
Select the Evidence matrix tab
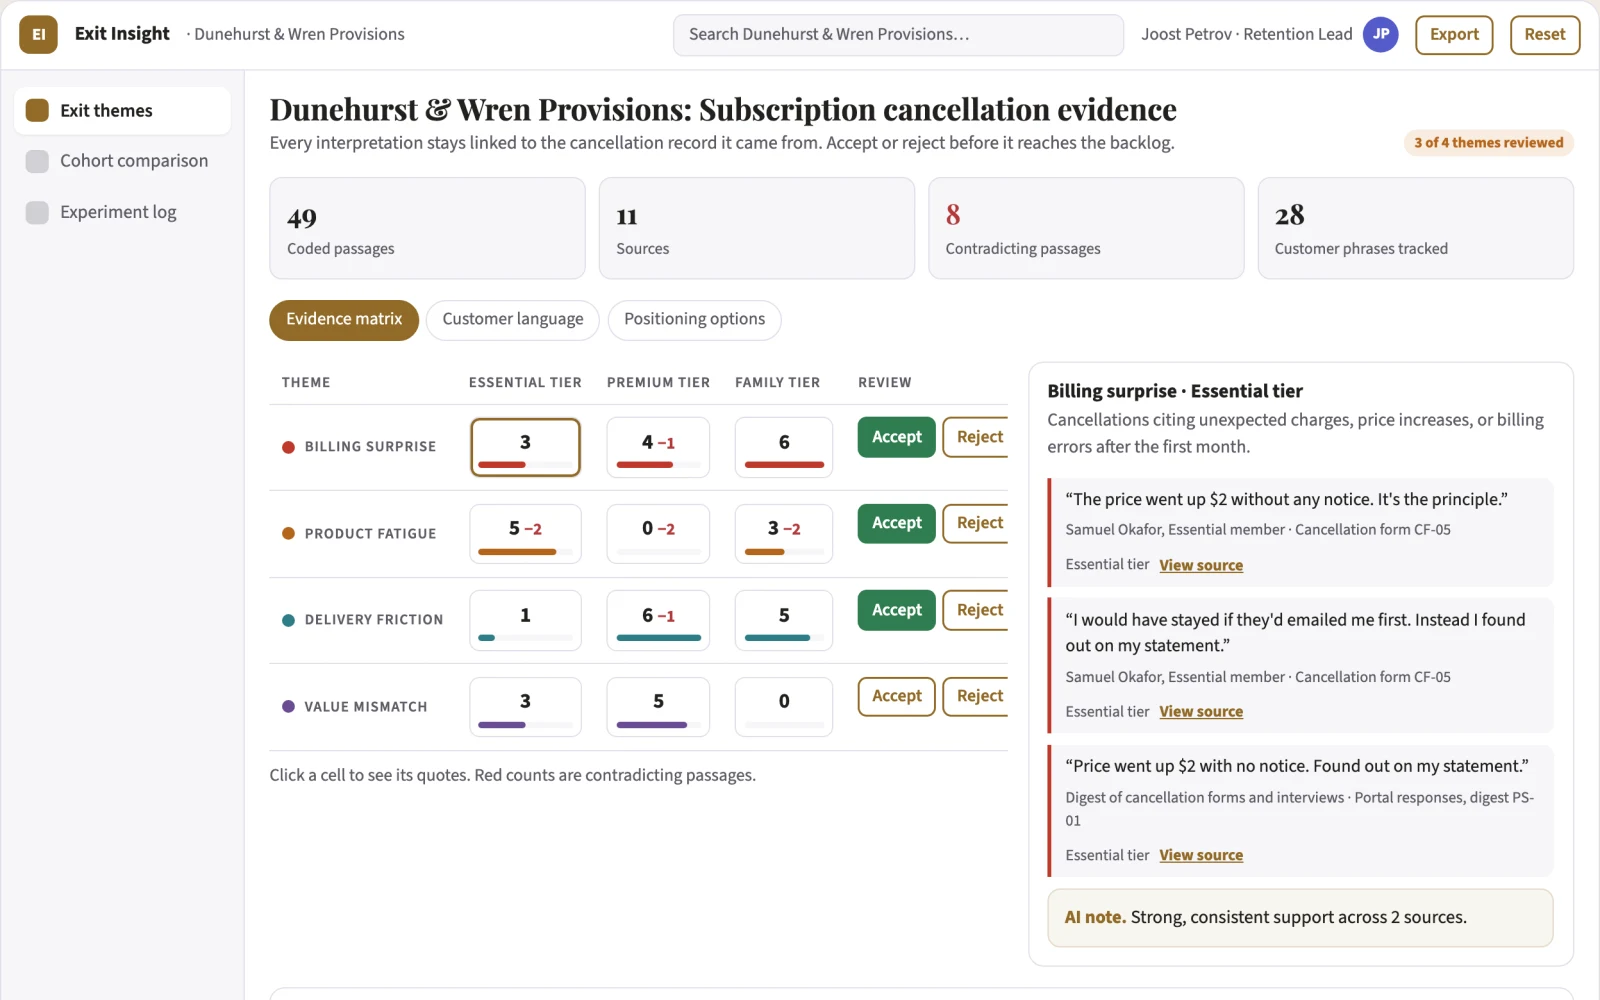pos(344,320)
